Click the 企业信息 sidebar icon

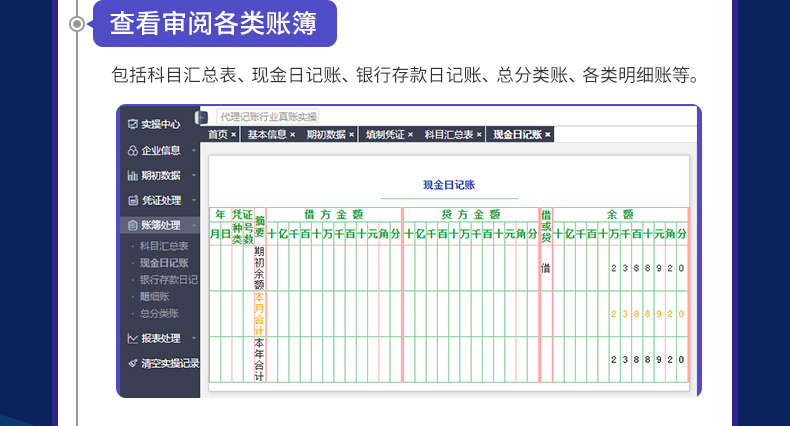(133, 151)
